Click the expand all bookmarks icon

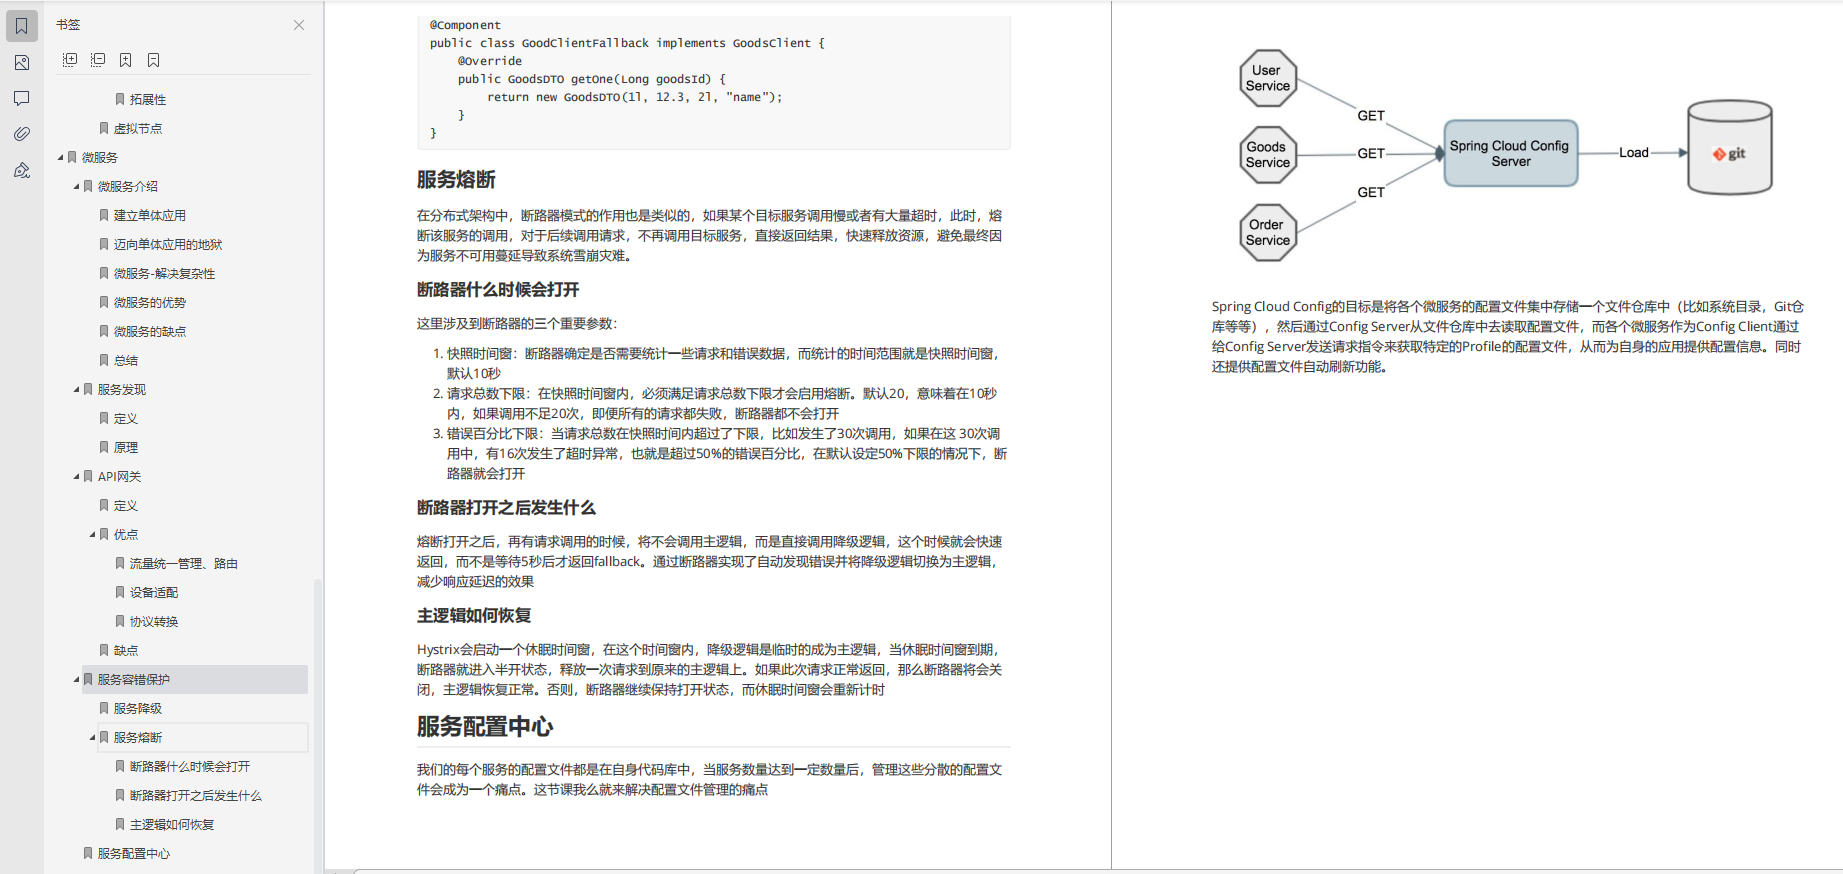pyautogui.click(x=70, y=60)
